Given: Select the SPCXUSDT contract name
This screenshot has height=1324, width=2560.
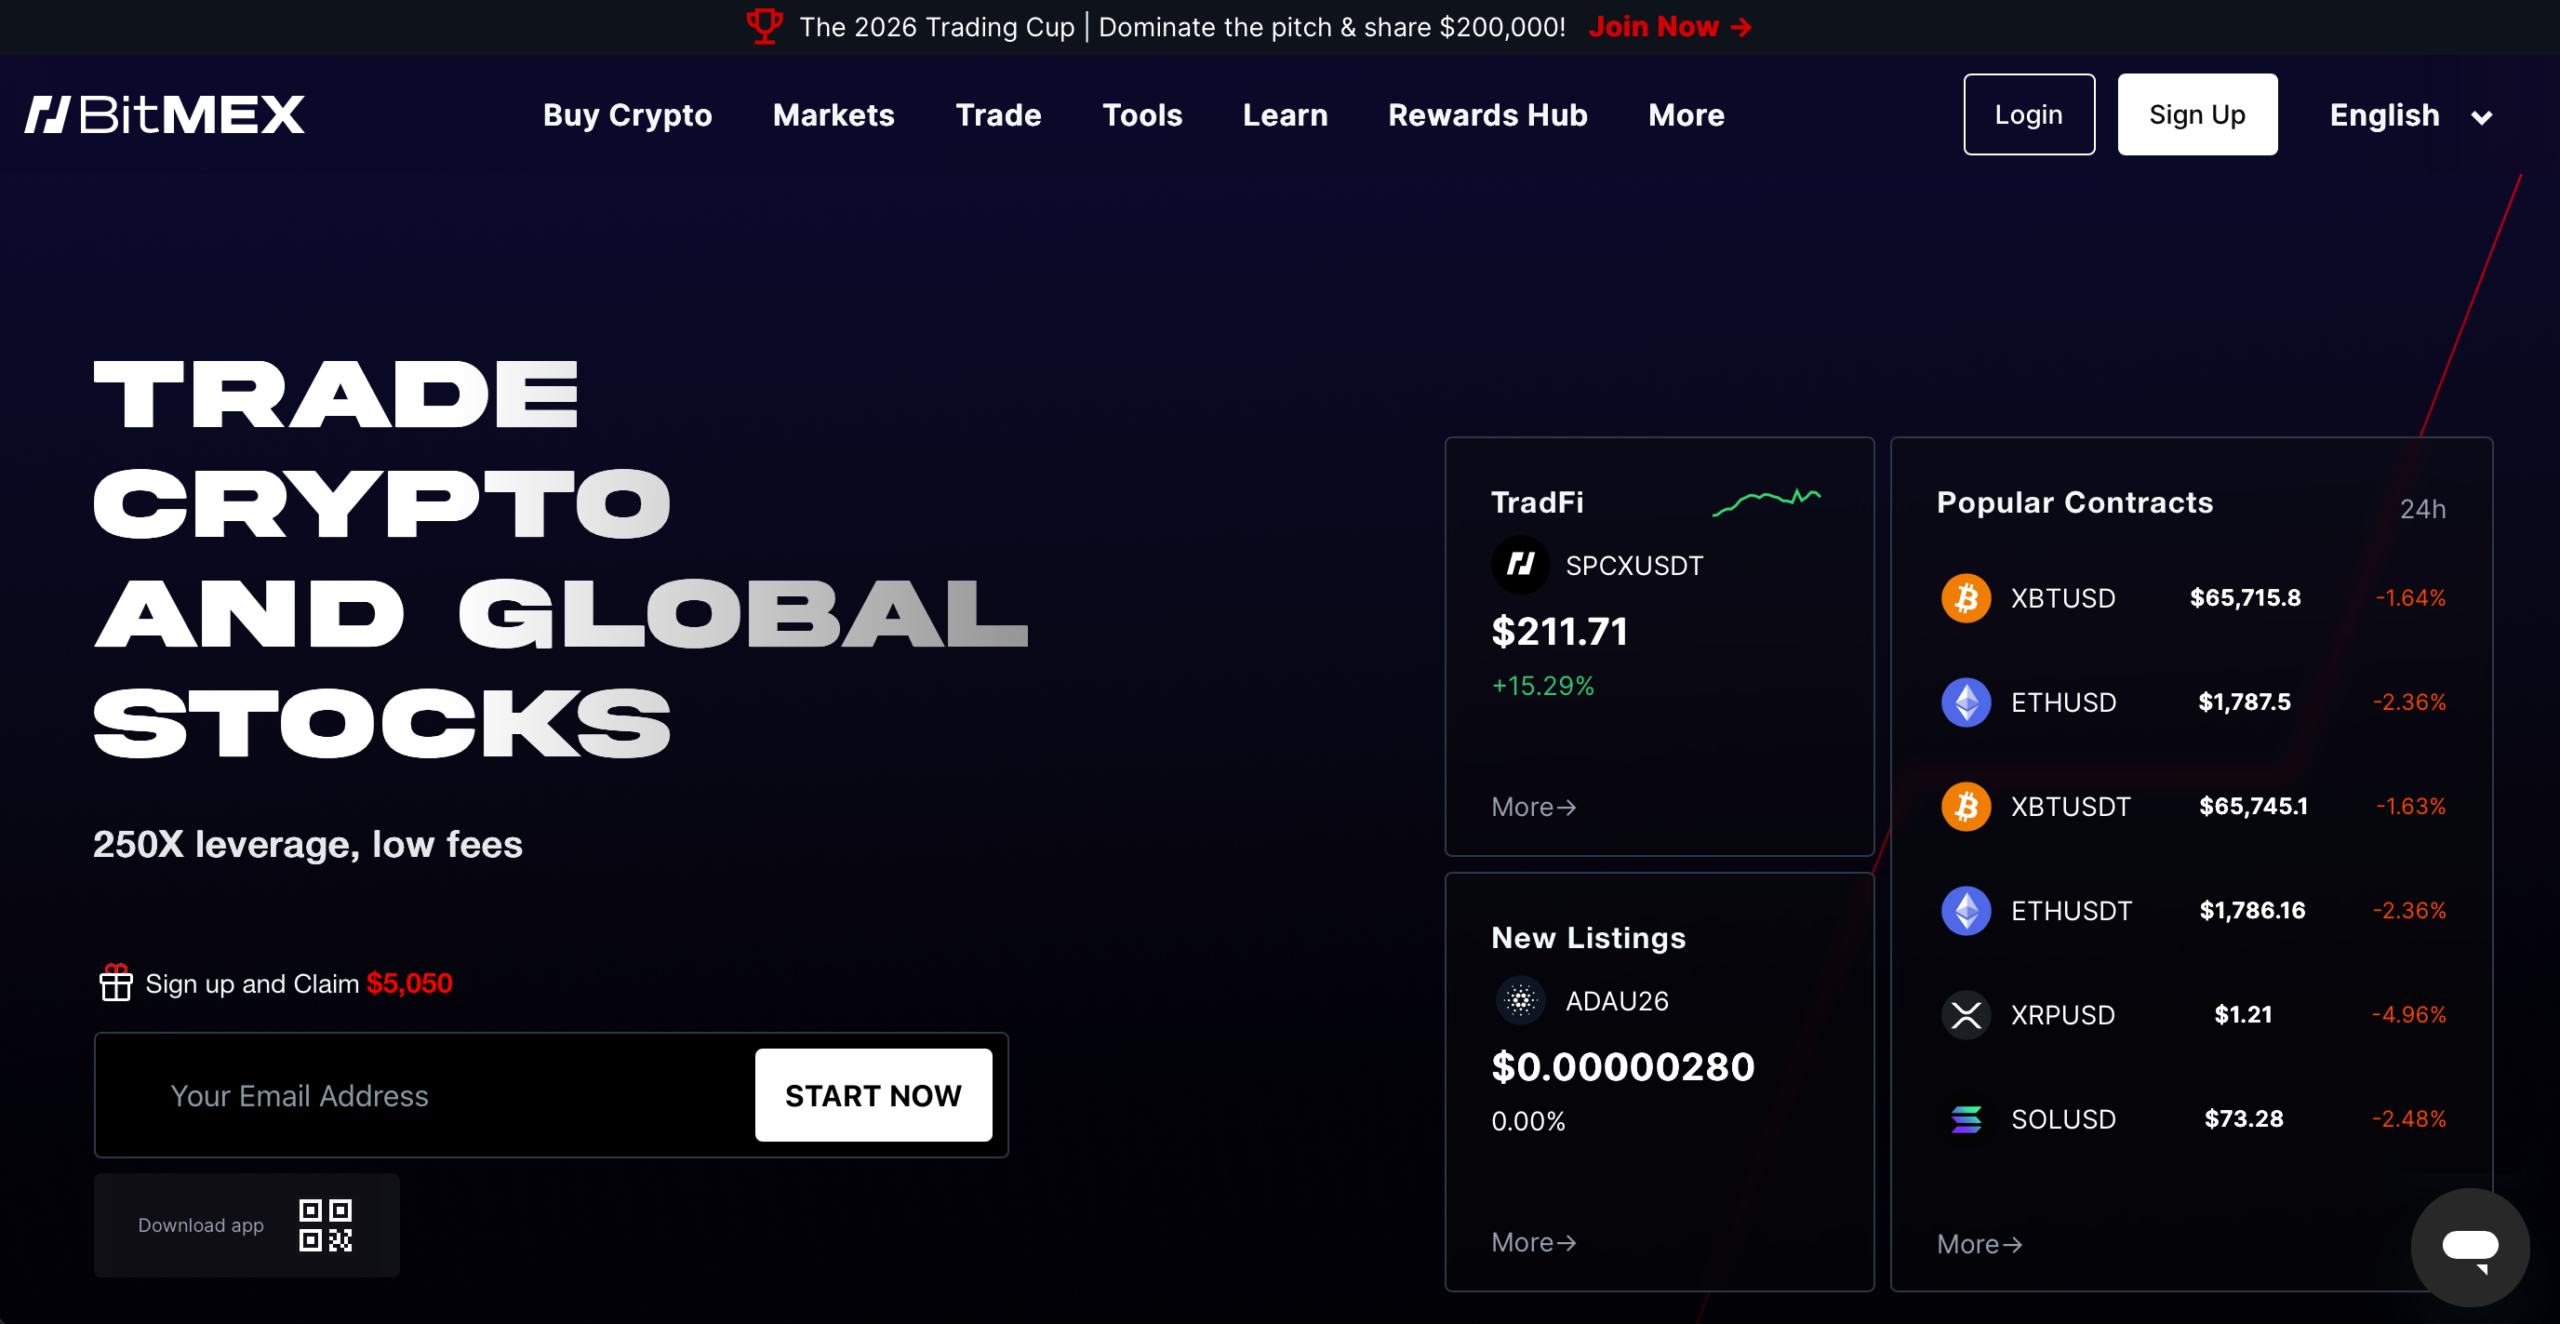Looking at the screenshot, I should [x=1634, y=566].
